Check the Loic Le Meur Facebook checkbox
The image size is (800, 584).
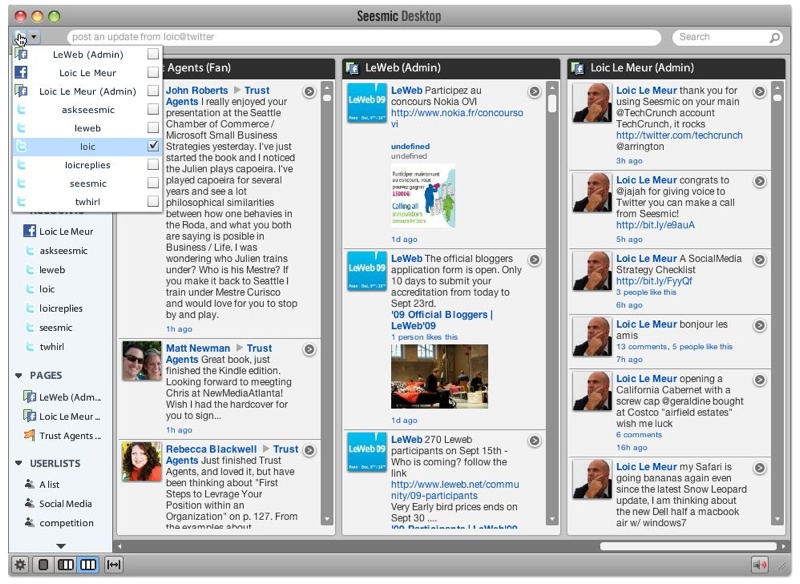[153, 72]
